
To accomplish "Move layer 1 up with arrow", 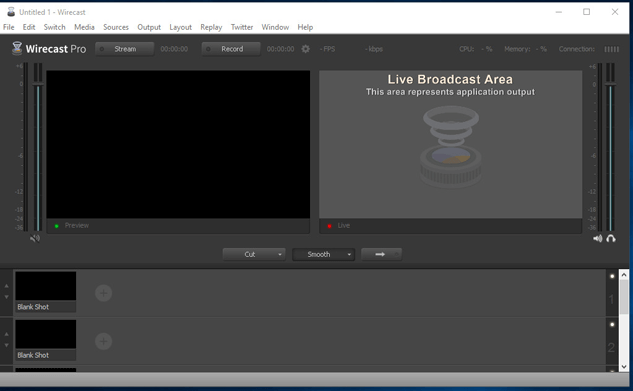I will 6,286.
